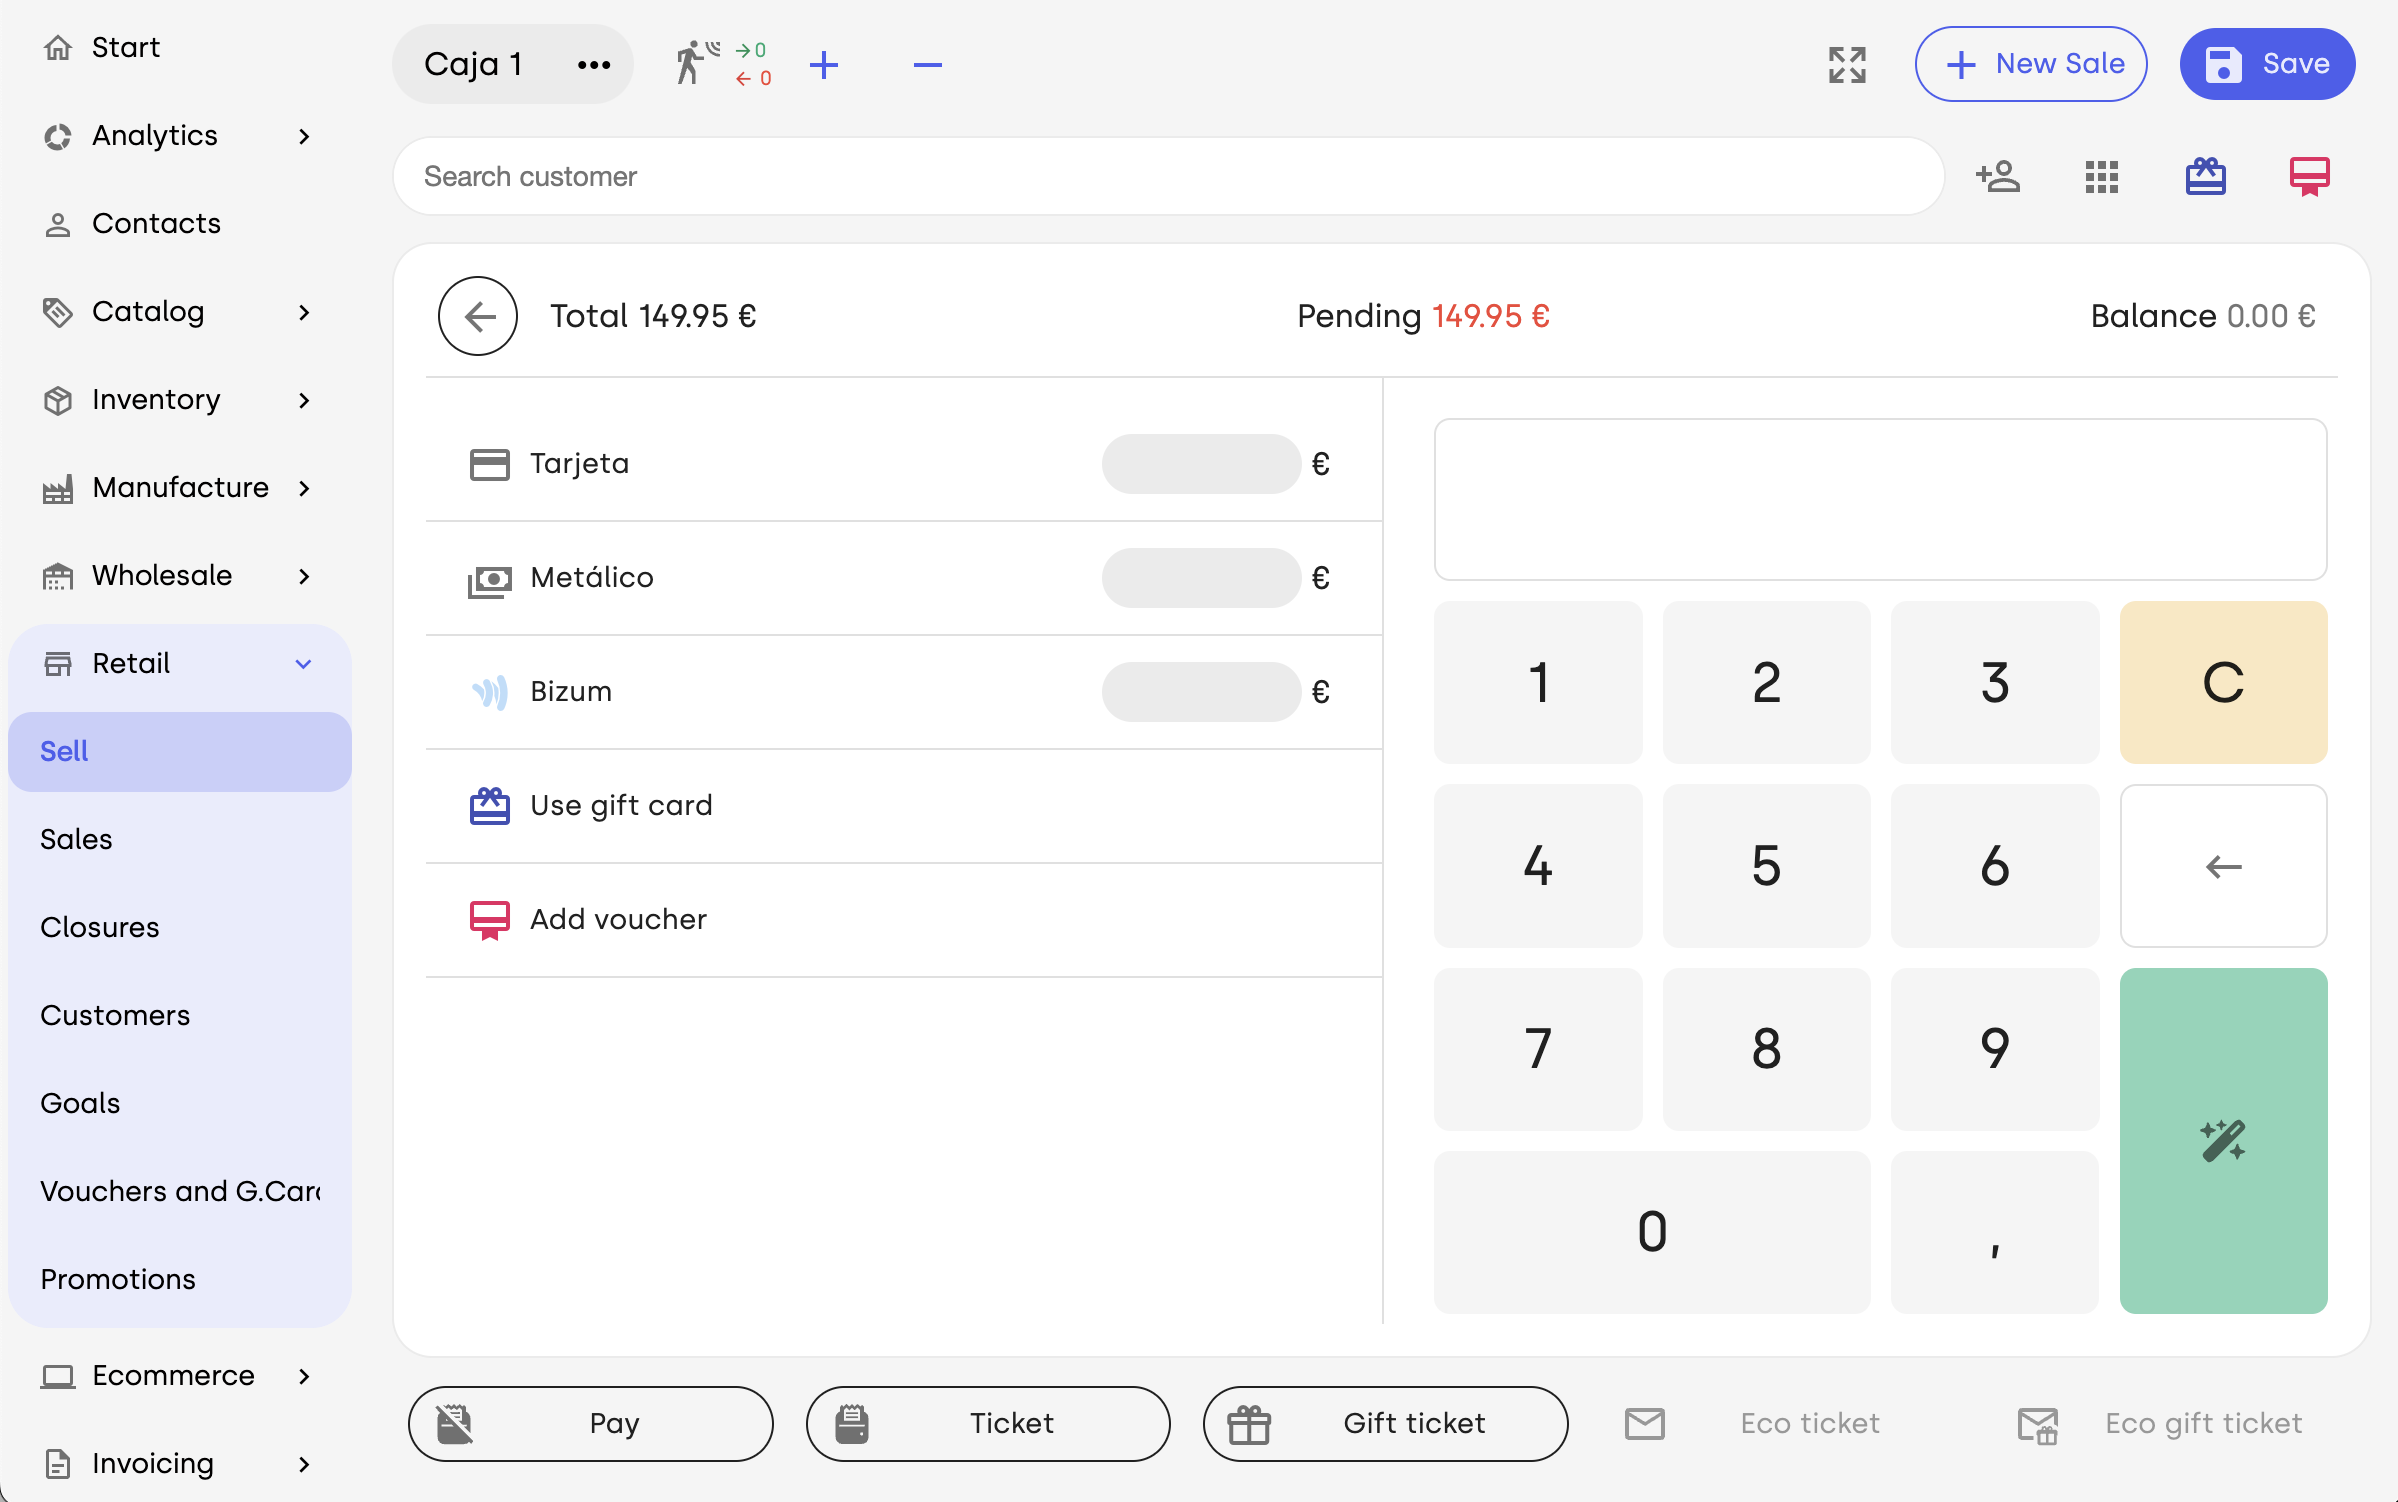Click the number 0 key
Viewport: 2398px width, 1502px height.
click(x=1652, y=1232)
